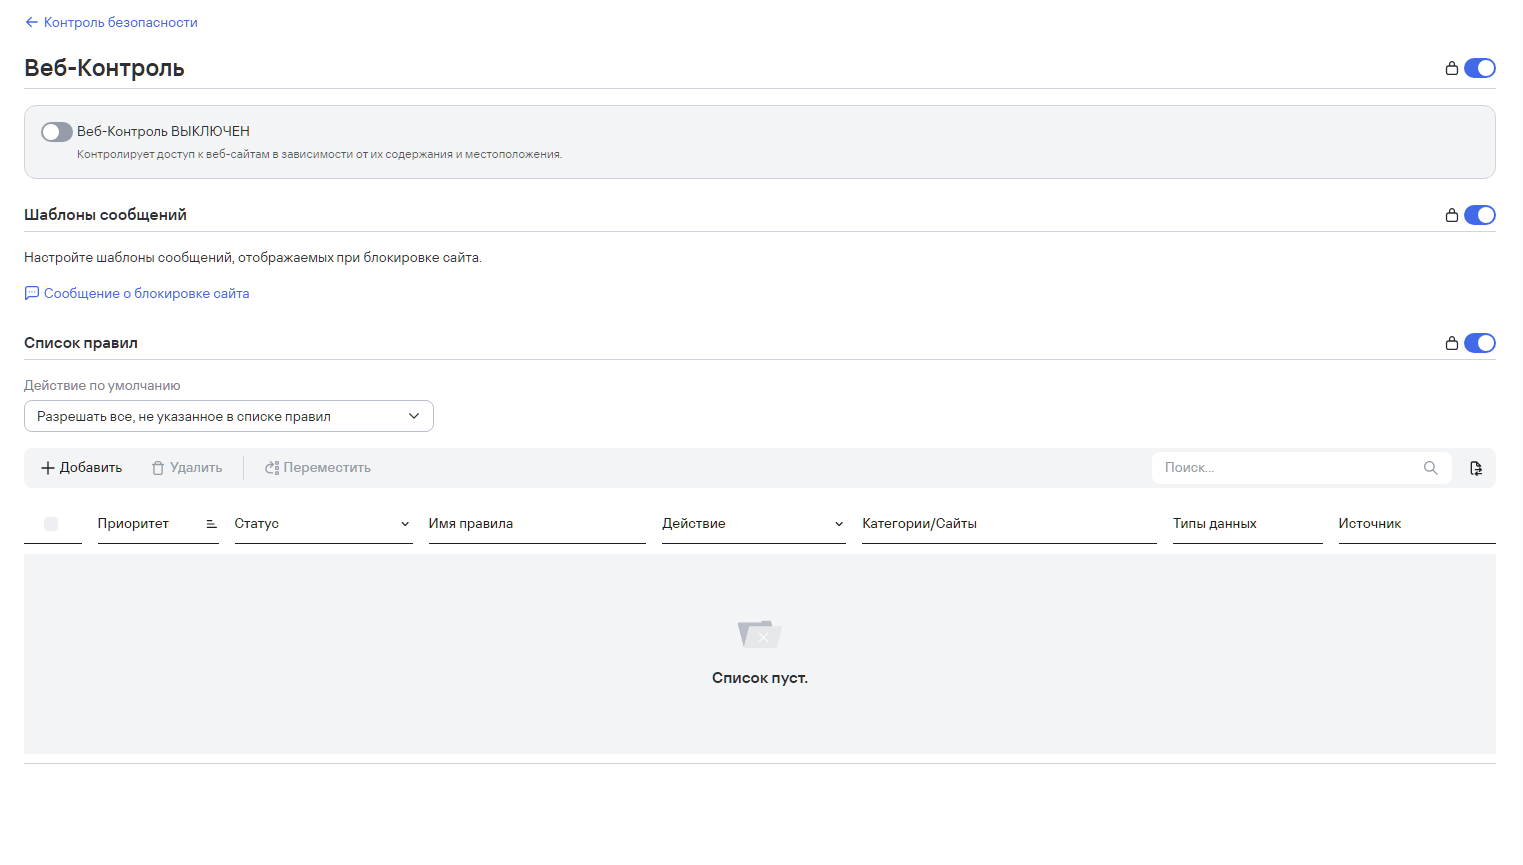Click the magnifier icon in the search field
The image size is (1523, 865).
[x=1431, y=468]
